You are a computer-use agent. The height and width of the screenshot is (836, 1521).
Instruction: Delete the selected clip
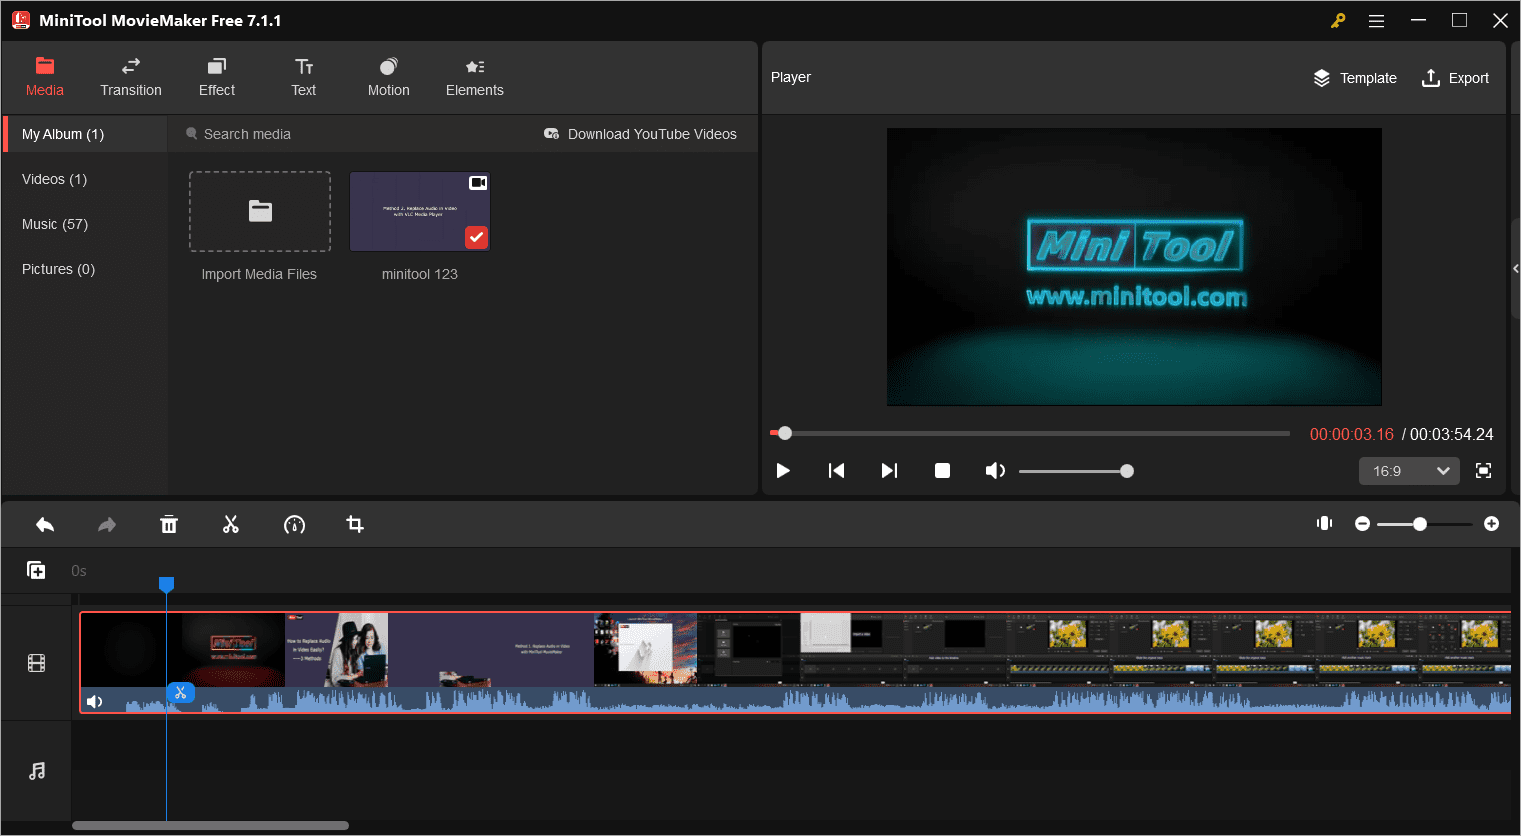click(x=169, y=524)
